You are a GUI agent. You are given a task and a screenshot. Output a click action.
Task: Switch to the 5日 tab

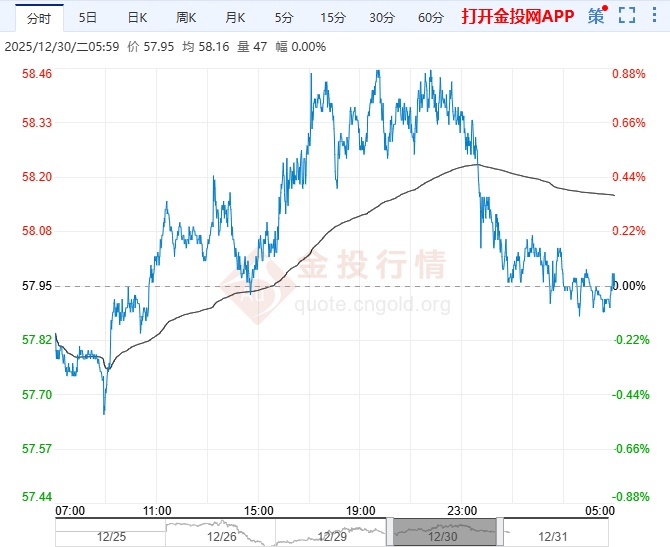pyautogui.click(x=88, y=18)
